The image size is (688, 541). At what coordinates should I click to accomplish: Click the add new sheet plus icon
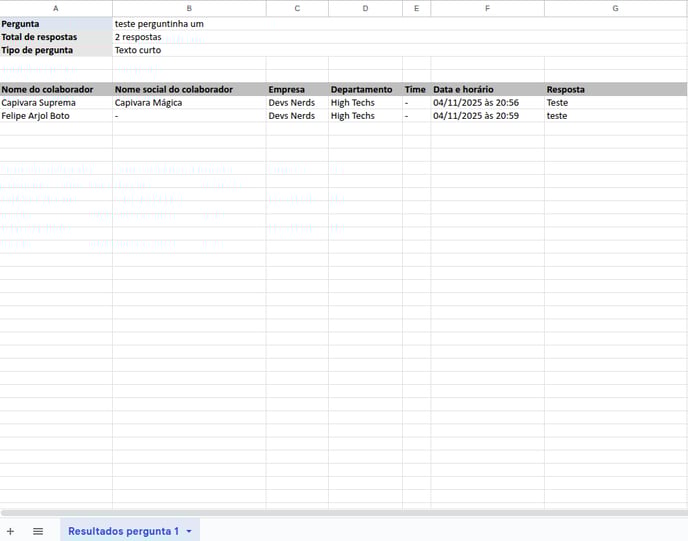coord(10,531)
